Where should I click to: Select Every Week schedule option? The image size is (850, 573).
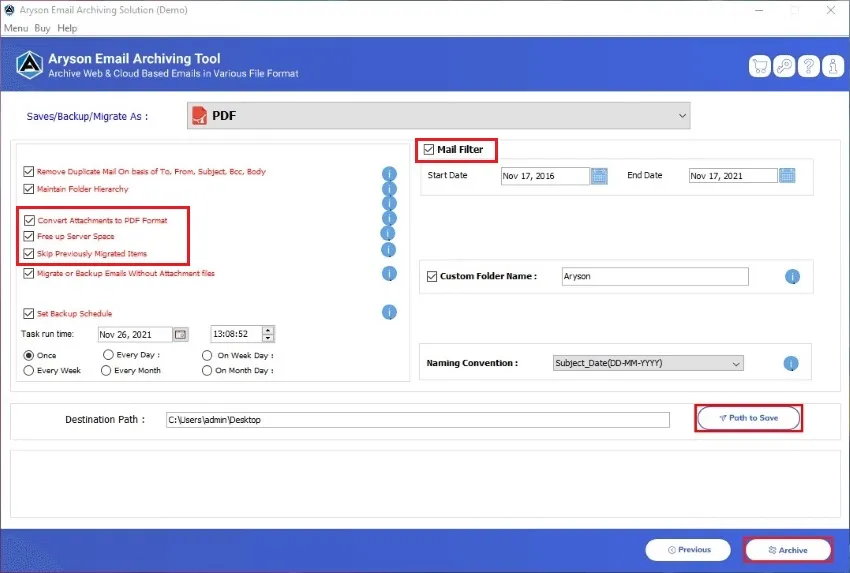[29, 370]
